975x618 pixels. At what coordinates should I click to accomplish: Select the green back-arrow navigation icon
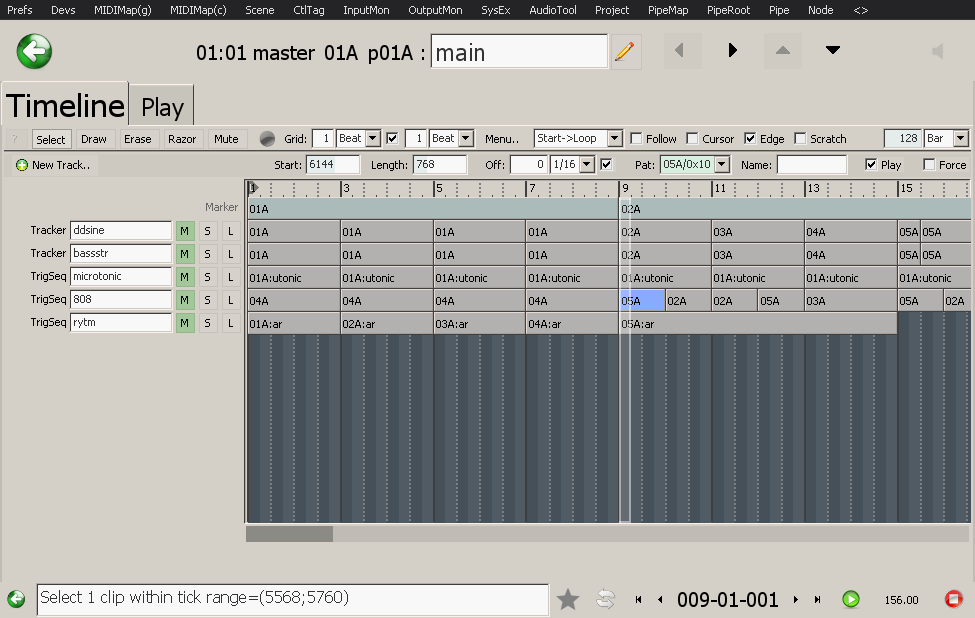pos(33,51)
